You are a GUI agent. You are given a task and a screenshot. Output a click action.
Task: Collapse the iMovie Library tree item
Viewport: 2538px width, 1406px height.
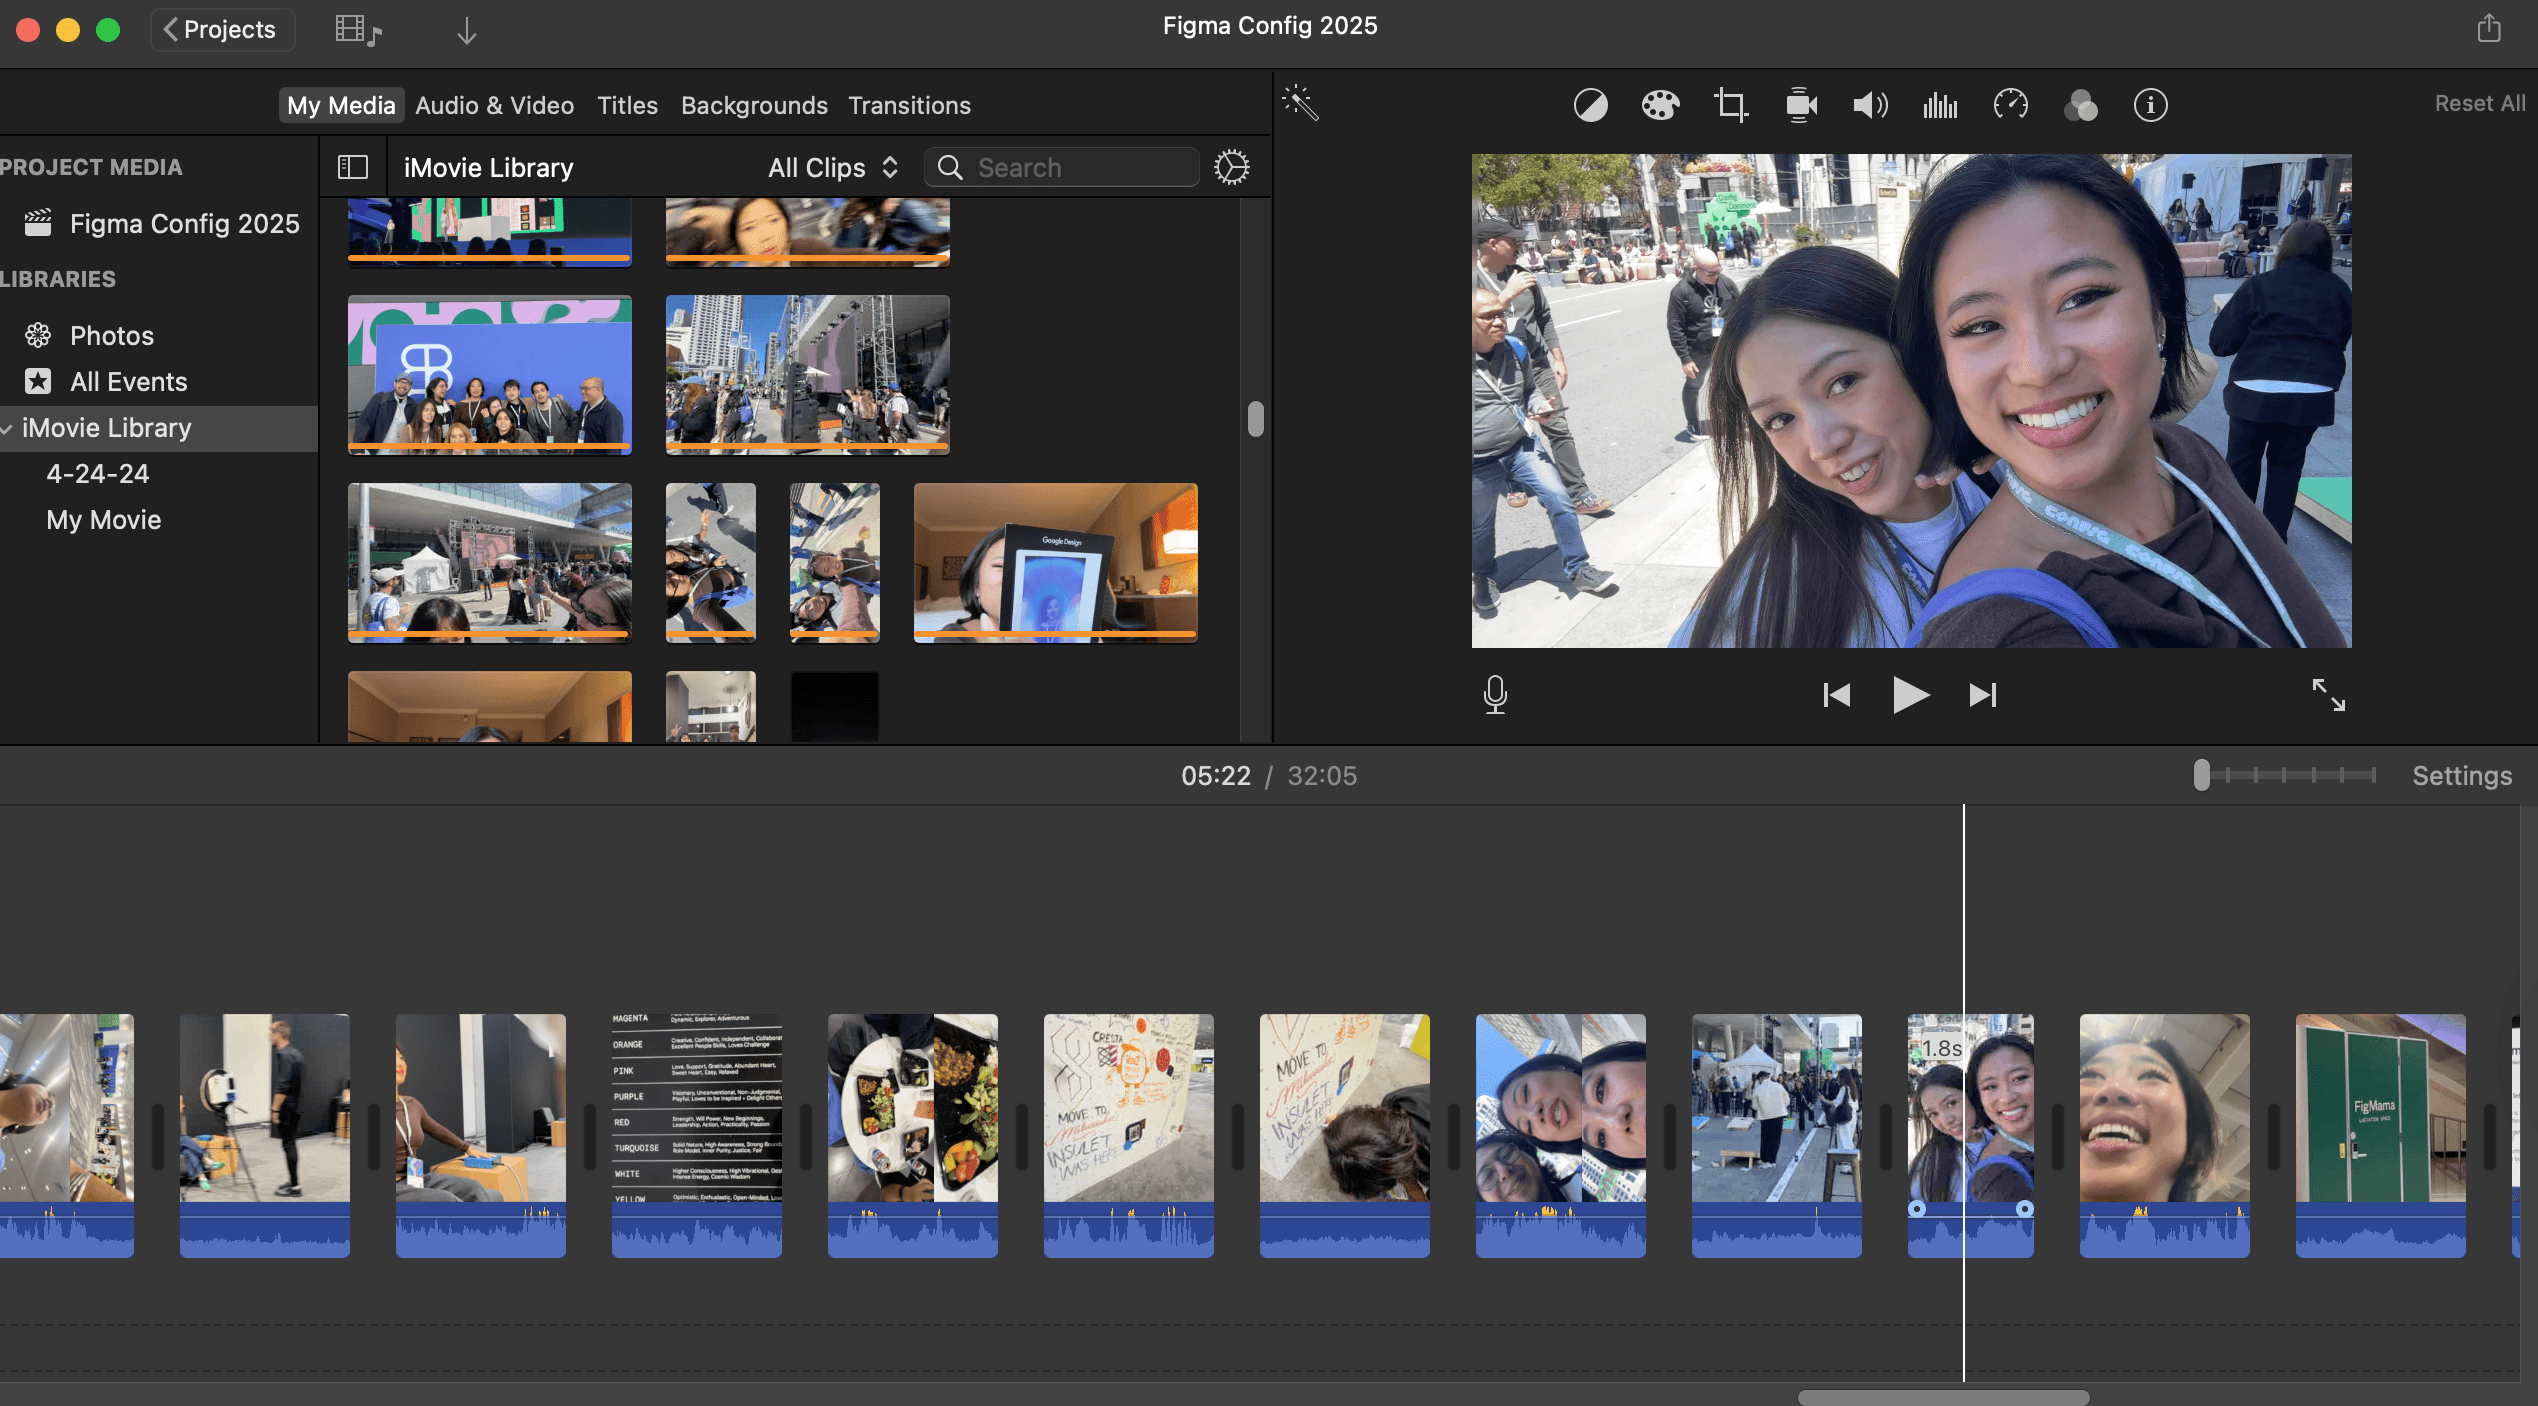point(7,429)
